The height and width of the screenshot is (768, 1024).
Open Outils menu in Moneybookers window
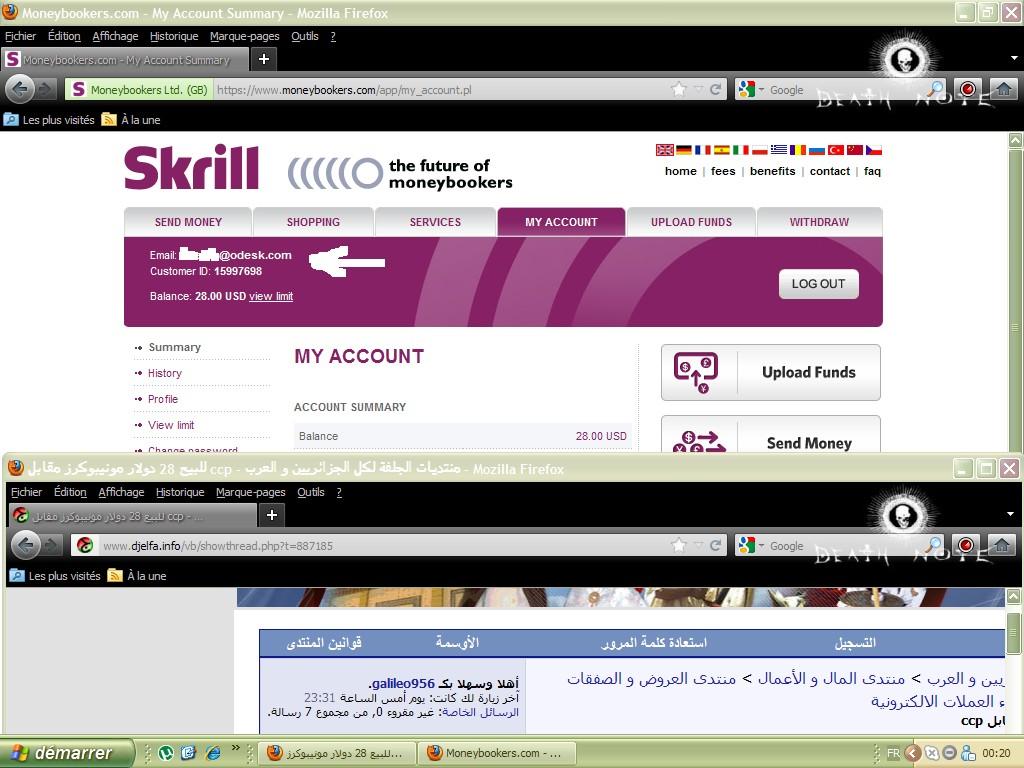(x=304, y=36)
